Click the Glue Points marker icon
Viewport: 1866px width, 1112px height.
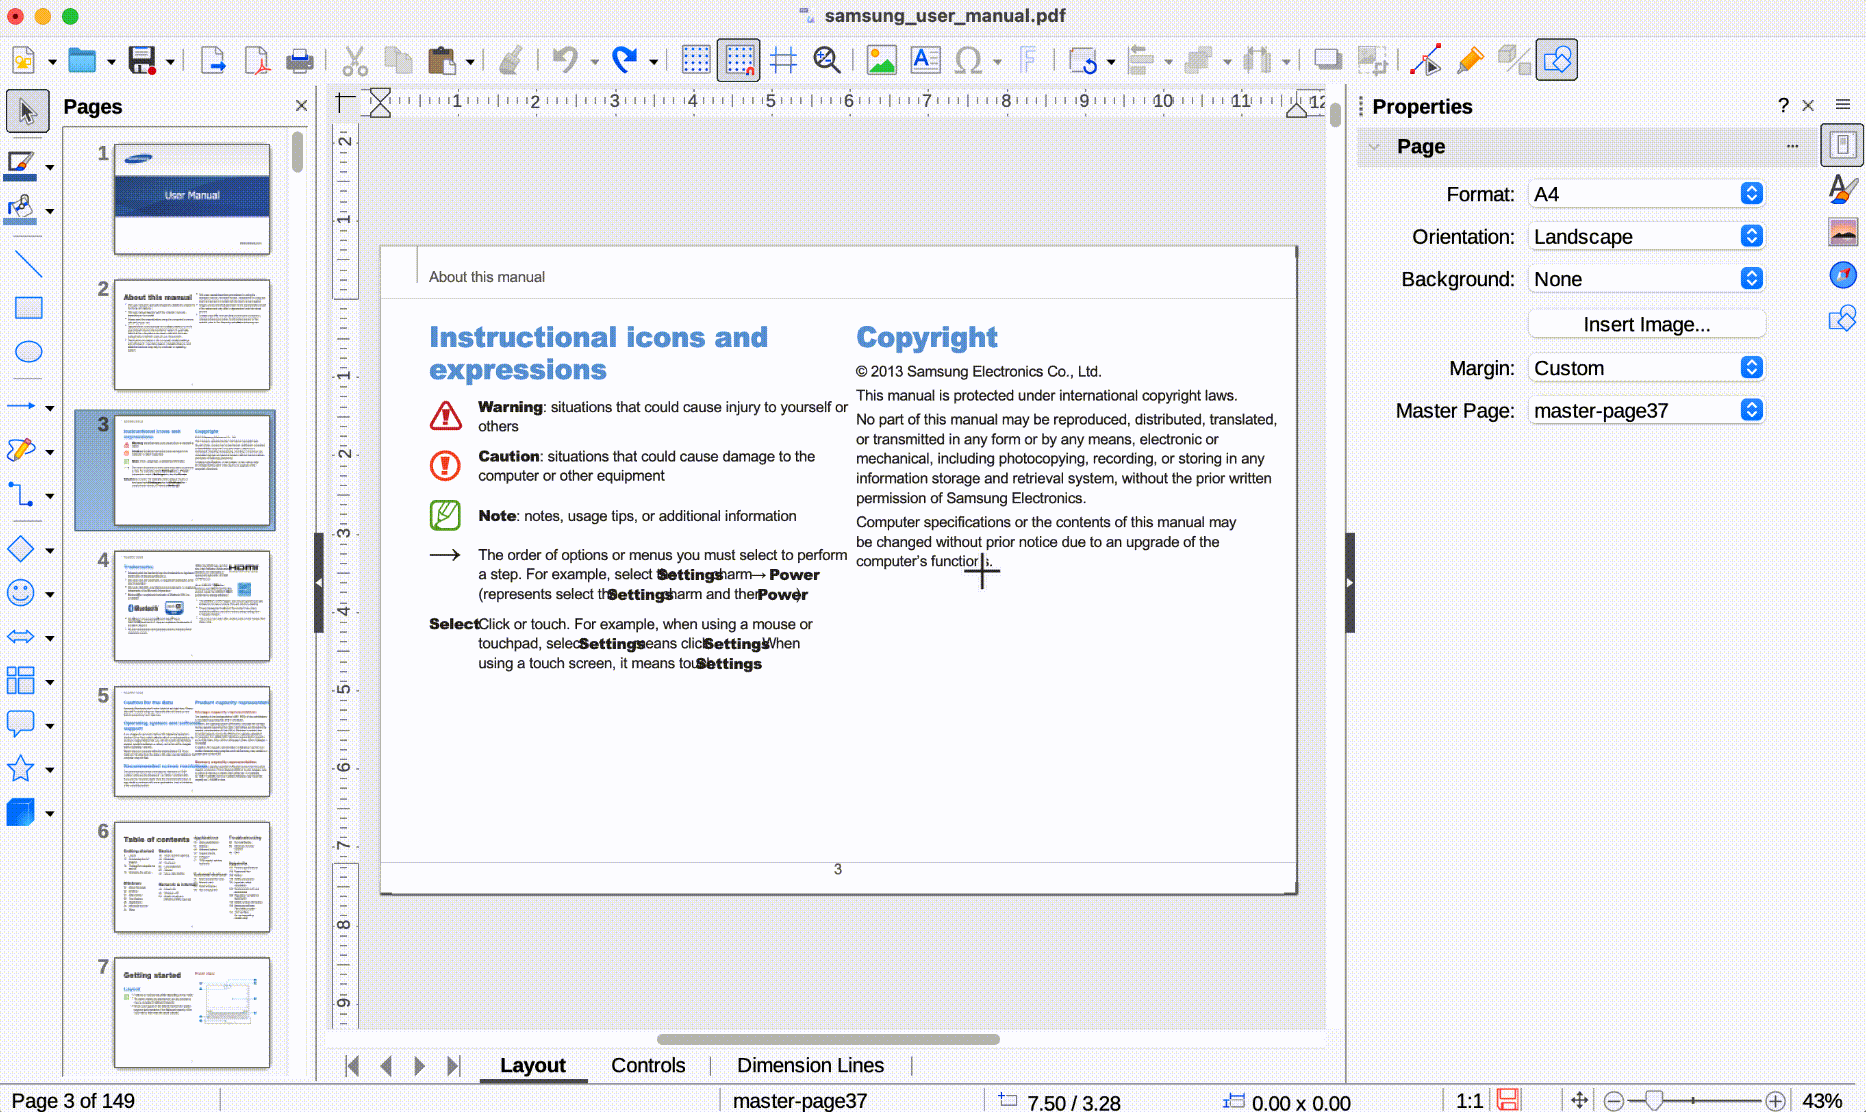click(x=1470, y=61)
